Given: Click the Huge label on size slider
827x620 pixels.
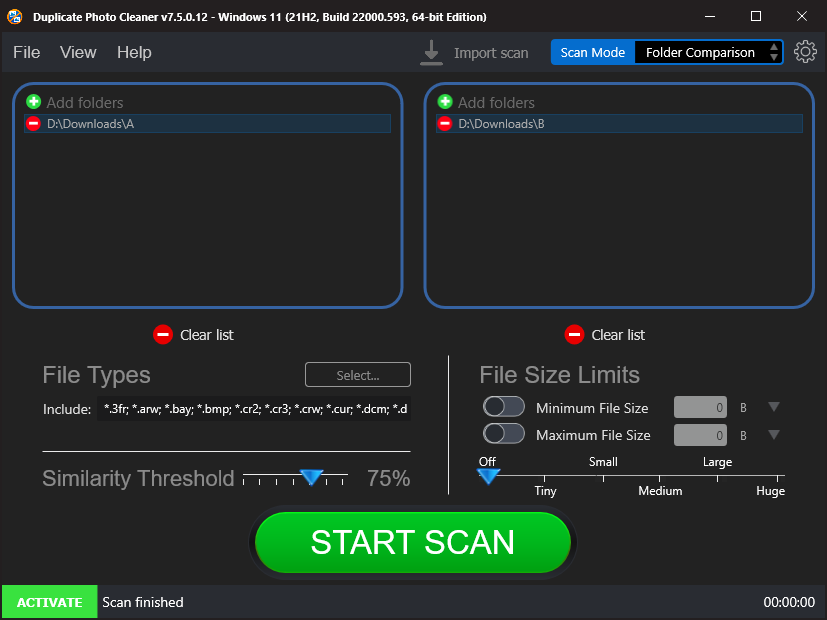Looking at the screenshot, I should pos(770,491).
